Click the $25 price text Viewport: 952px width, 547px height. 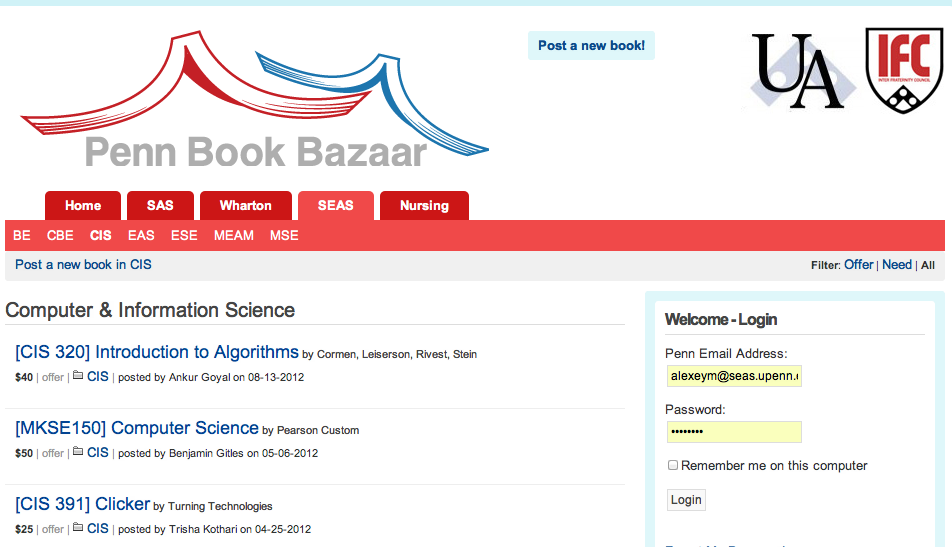click(x=24, y=529)
